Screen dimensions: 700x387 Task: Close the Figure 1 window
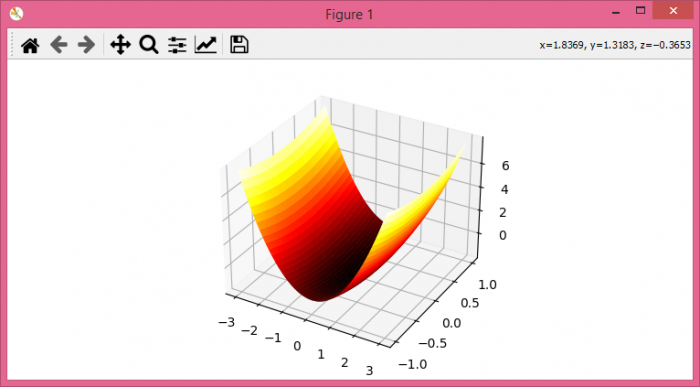pos(673,11)
